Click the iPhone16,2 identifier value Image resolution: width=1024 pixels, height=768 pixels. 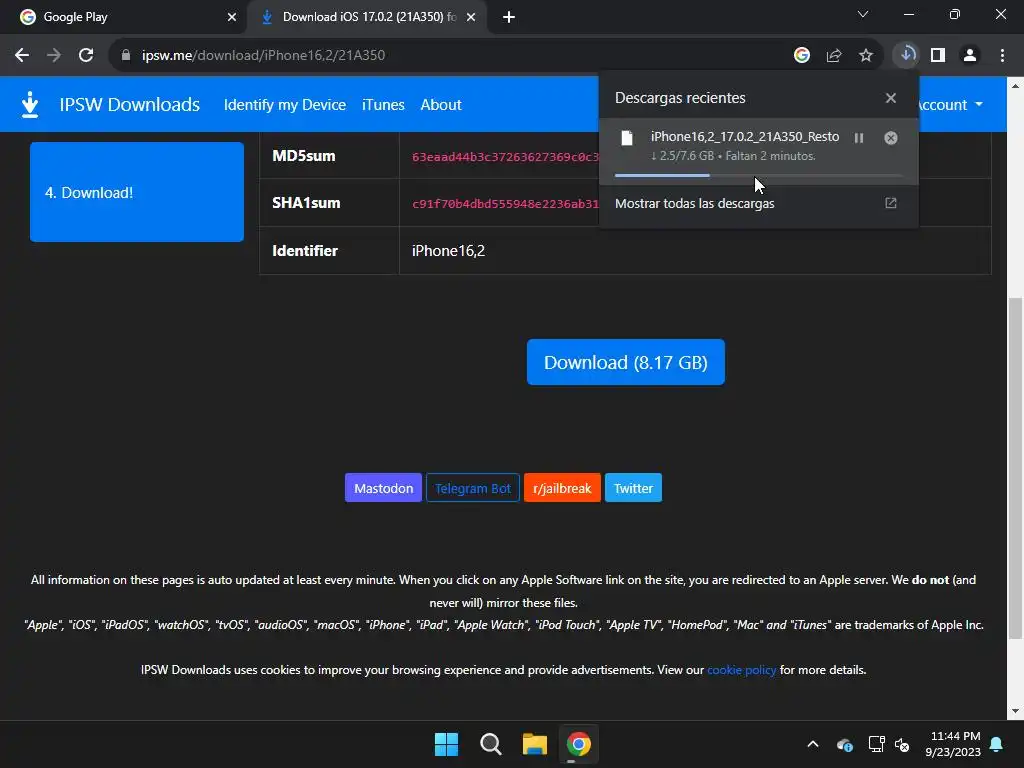[x=448, y=251]
